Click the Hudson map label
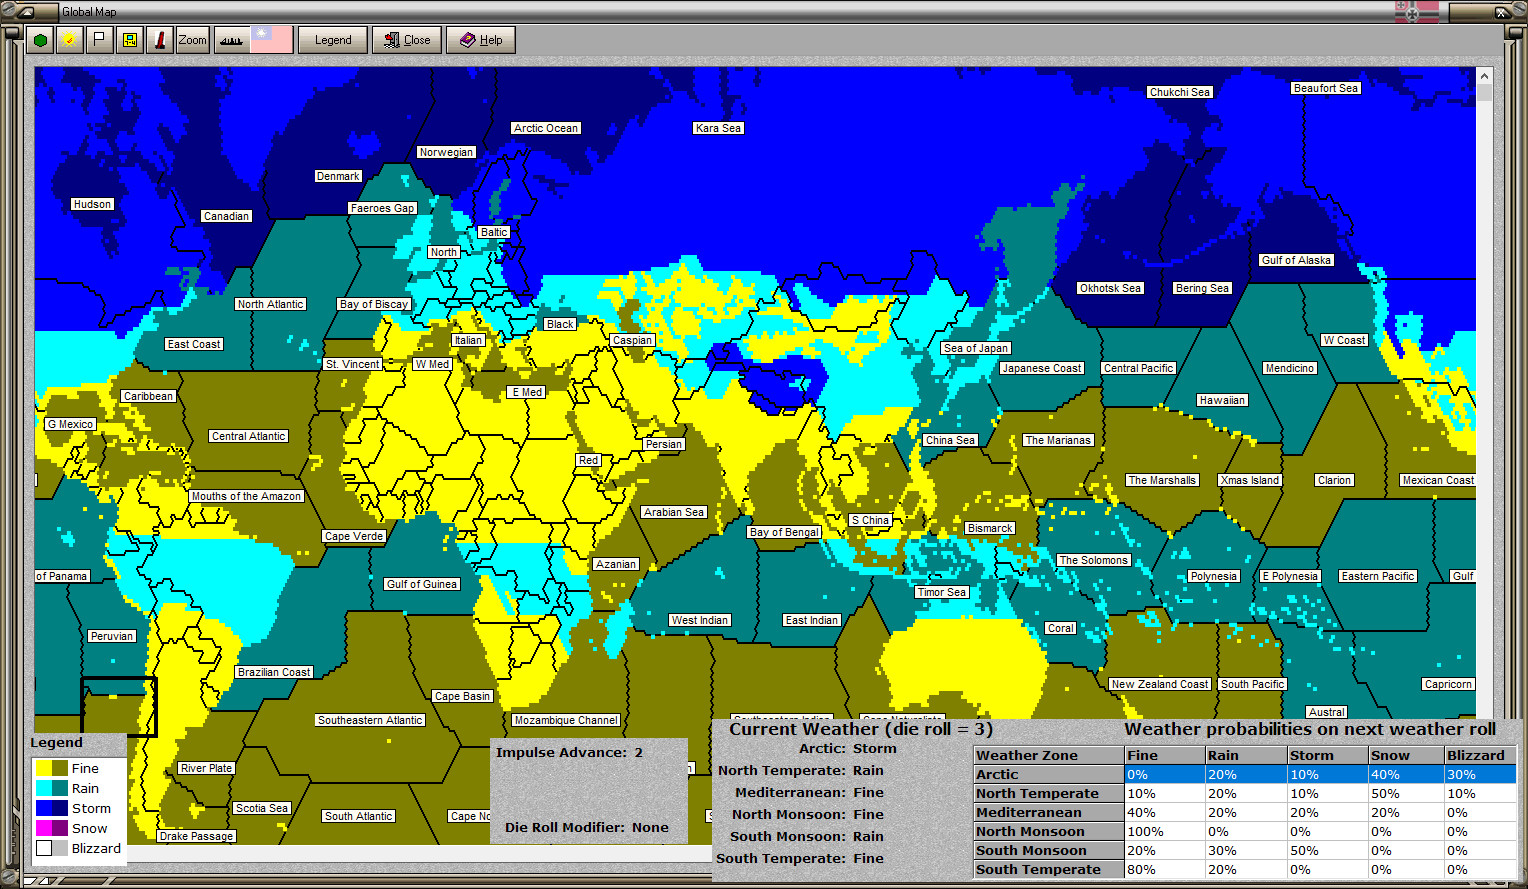 click(92, 204)
